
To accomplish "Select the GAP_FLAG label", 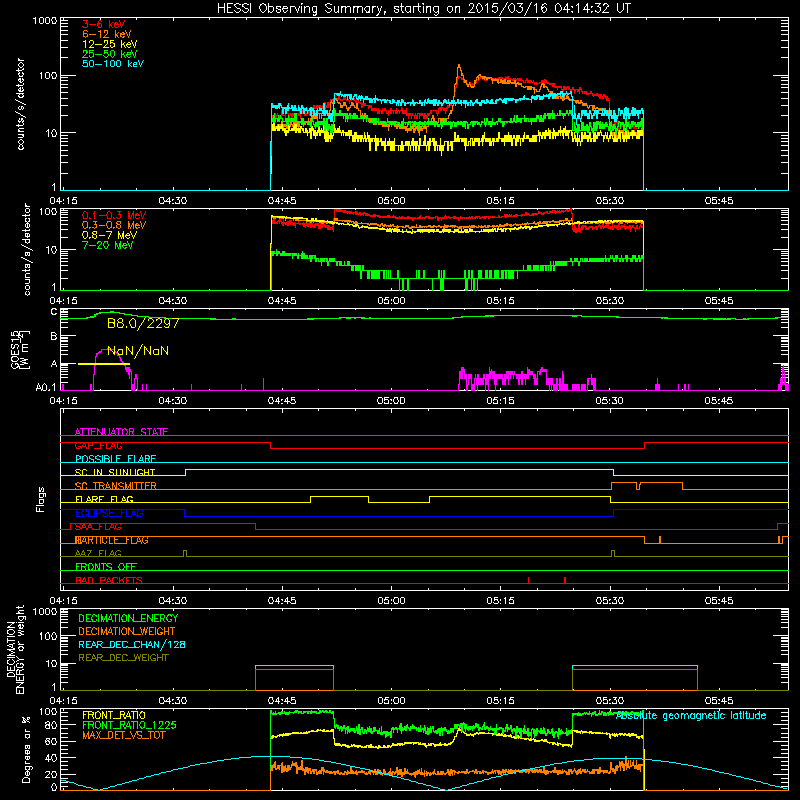I will click(x=98, y=445).
